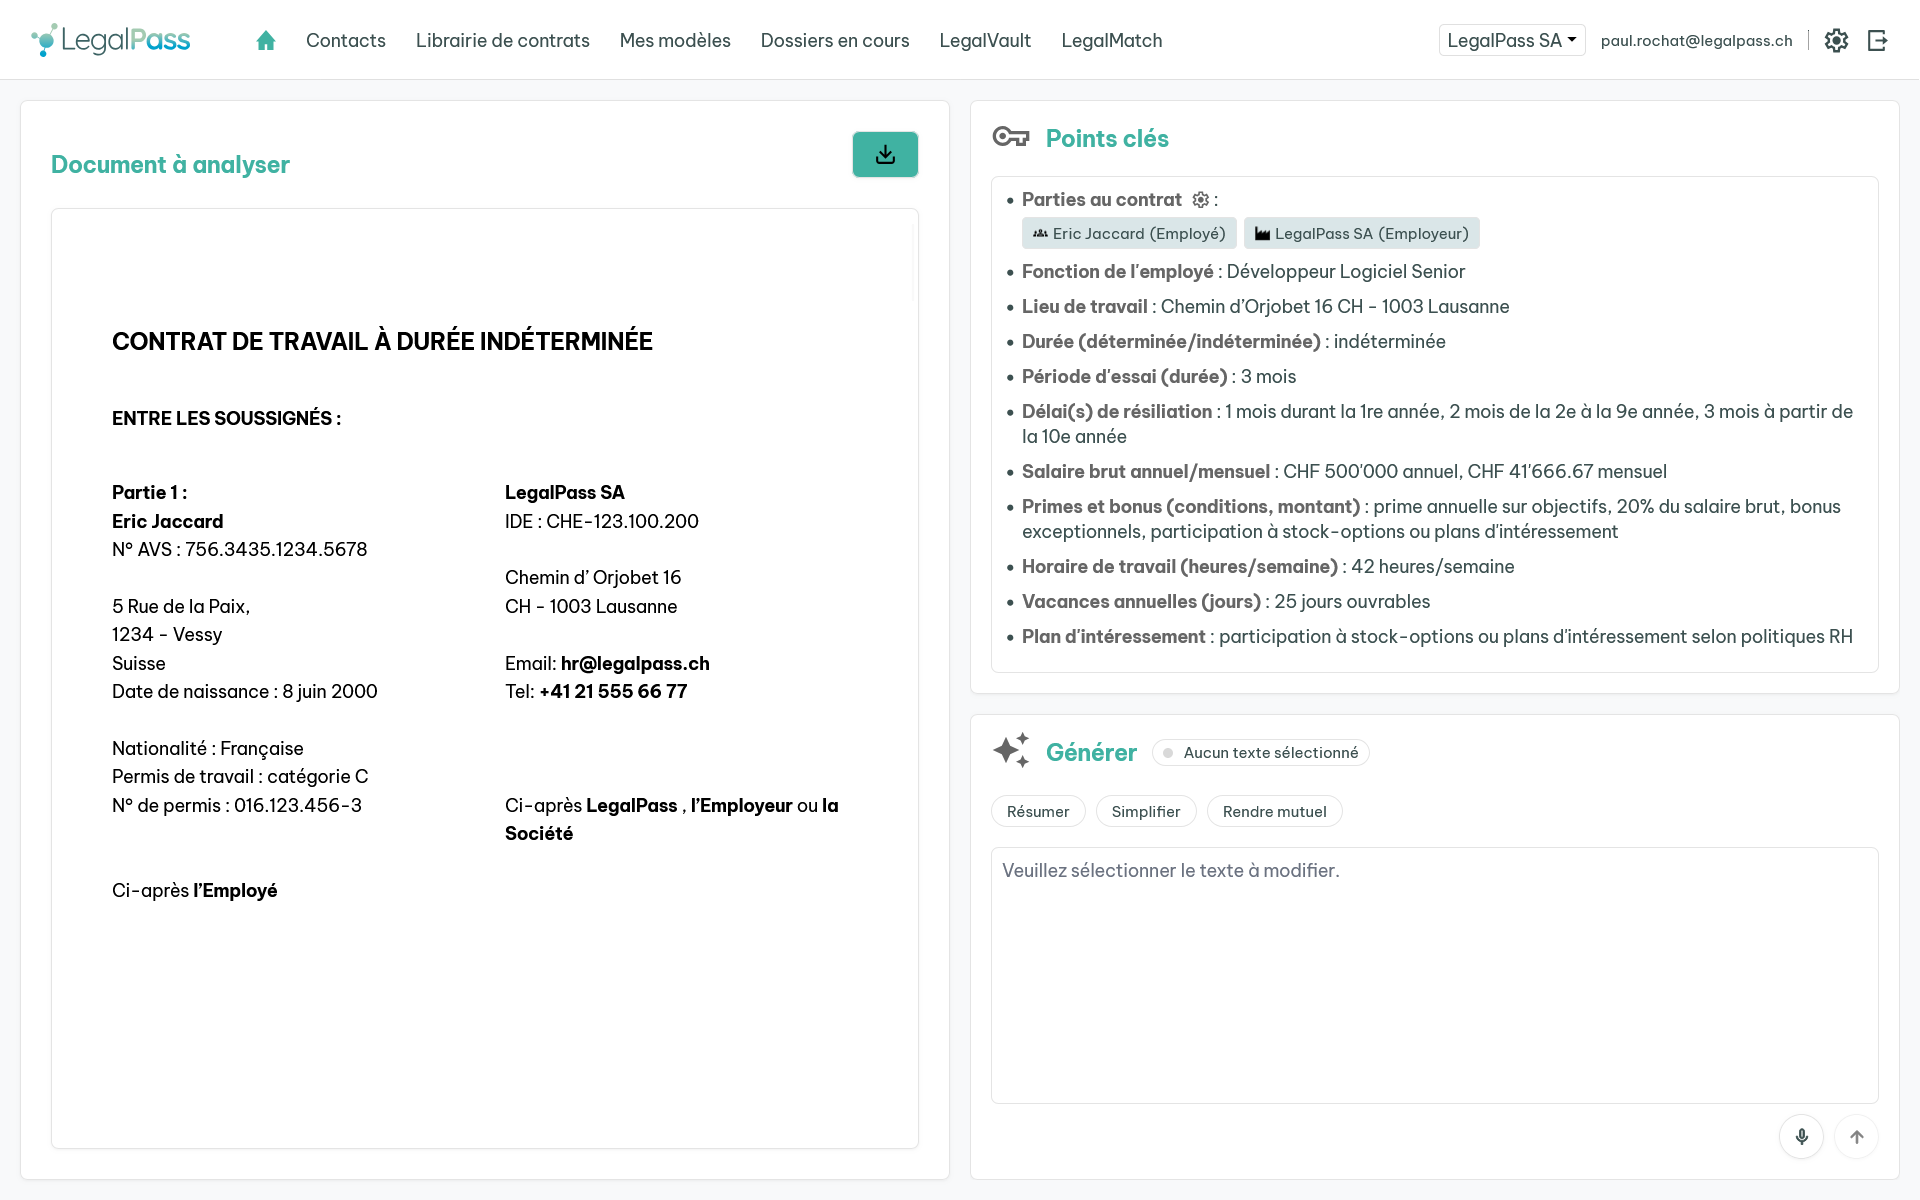Open the settings gear in header
The height and width of the screenshot is (1200, 1920).
tap(1836, 40)
